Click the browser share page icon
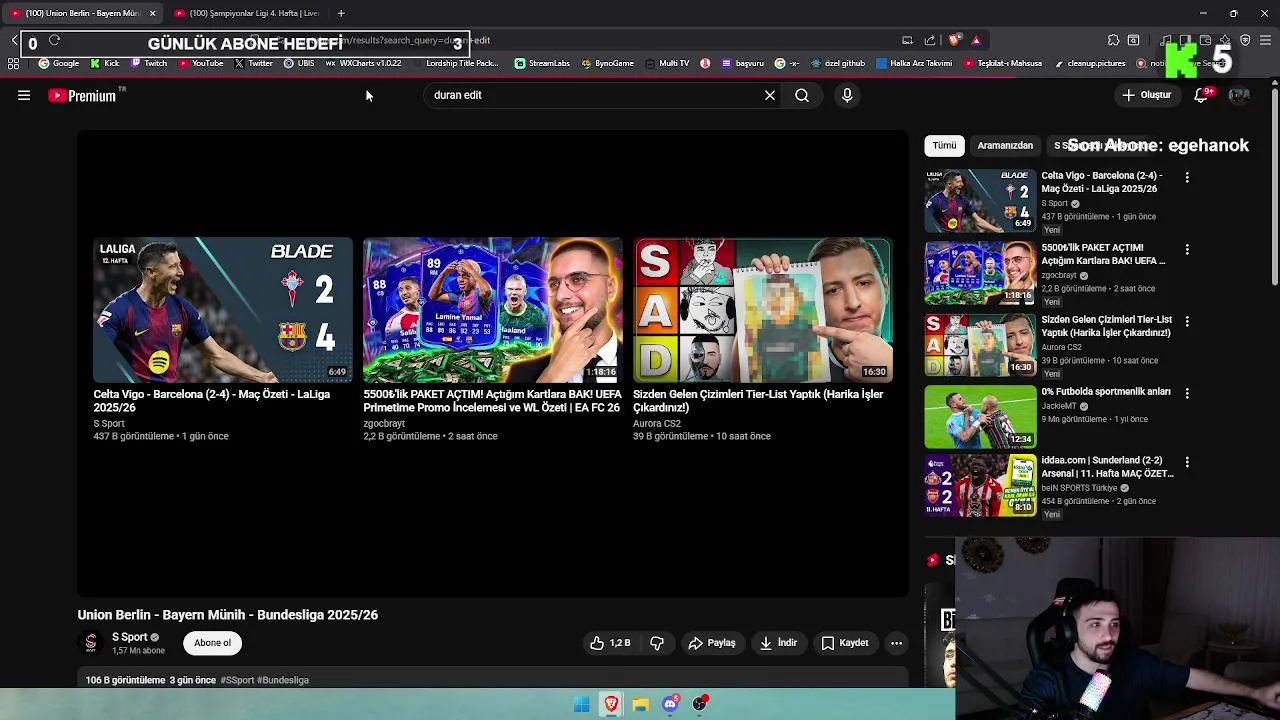 click(930, 40)
